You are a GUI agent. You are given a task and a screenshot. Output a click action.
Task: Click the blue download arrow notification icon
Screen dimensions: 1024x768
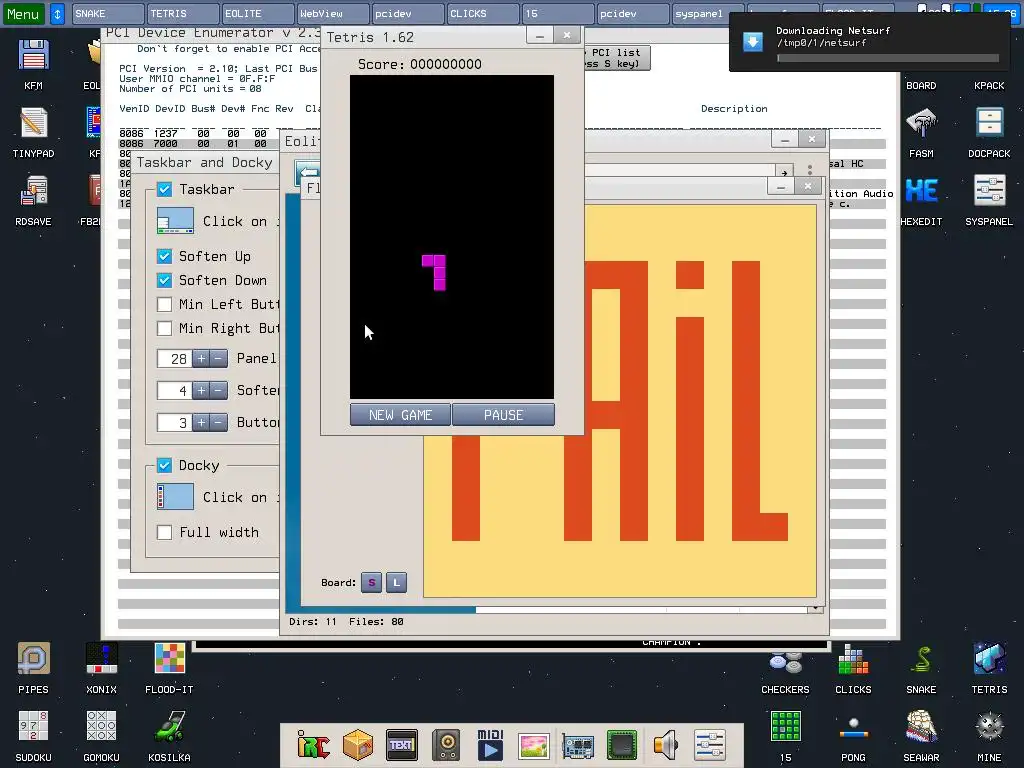[752, 42]
